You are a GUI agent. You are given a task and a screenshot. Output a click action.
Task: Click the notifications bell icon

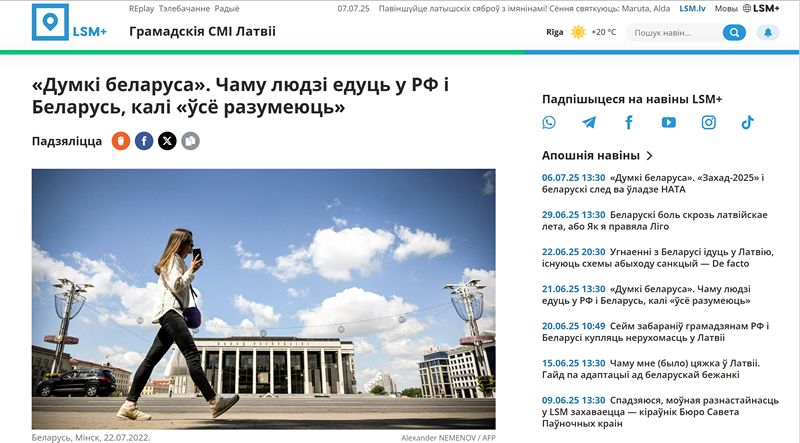(x=767, y=32)
